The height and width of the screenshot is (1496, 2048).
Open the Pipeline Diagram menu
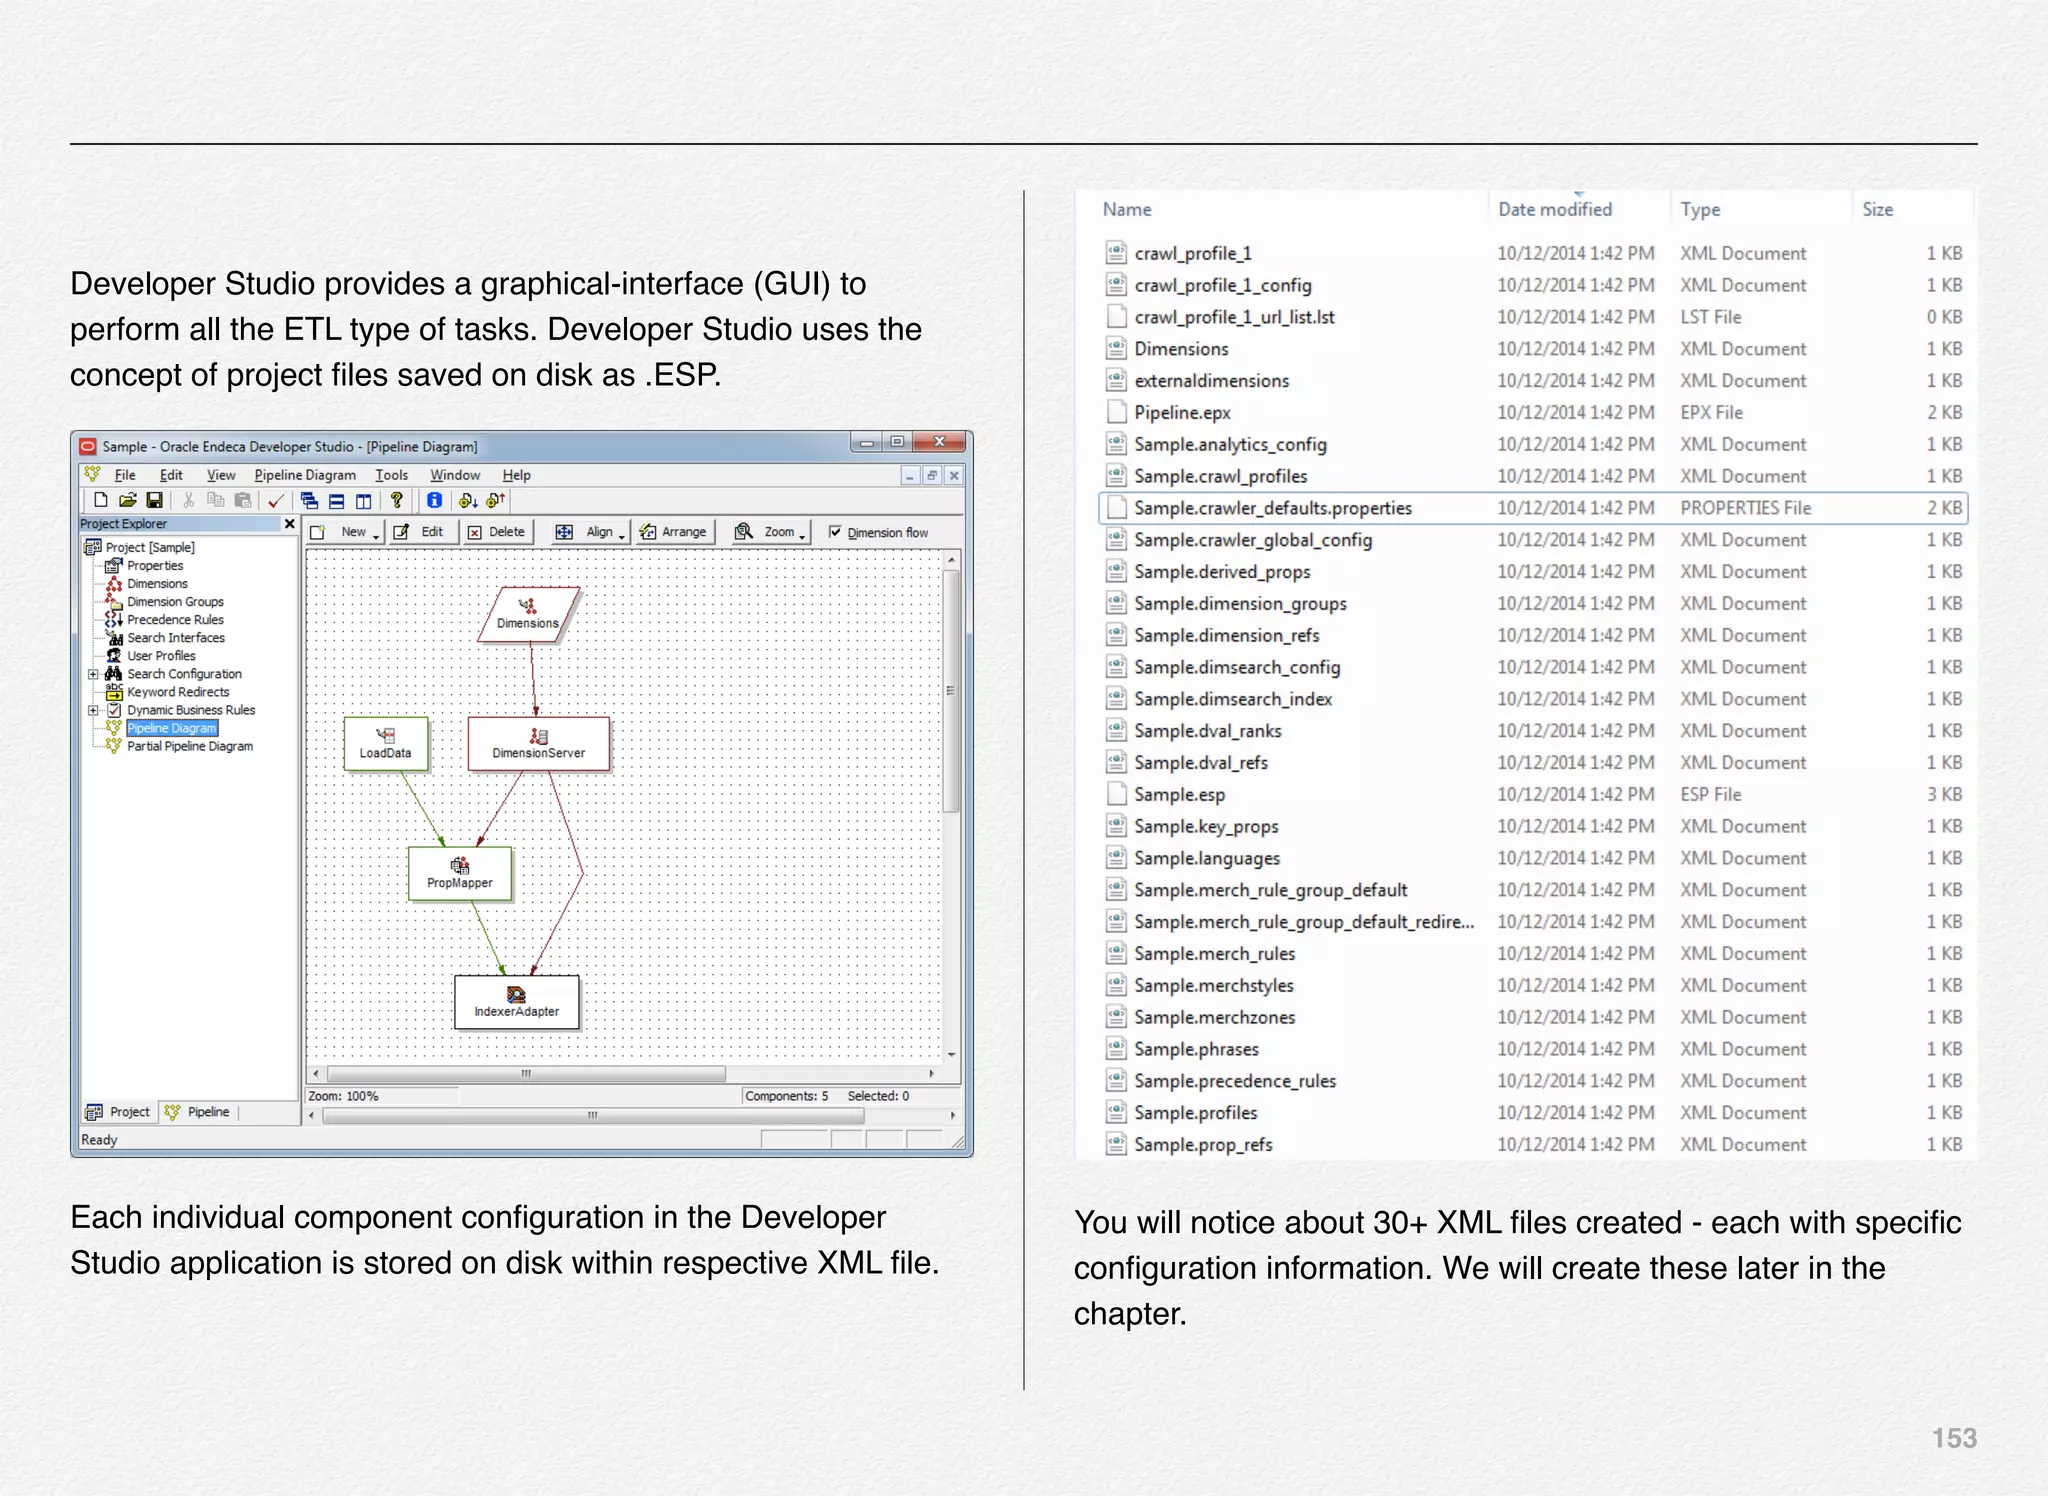pos(305,475)
